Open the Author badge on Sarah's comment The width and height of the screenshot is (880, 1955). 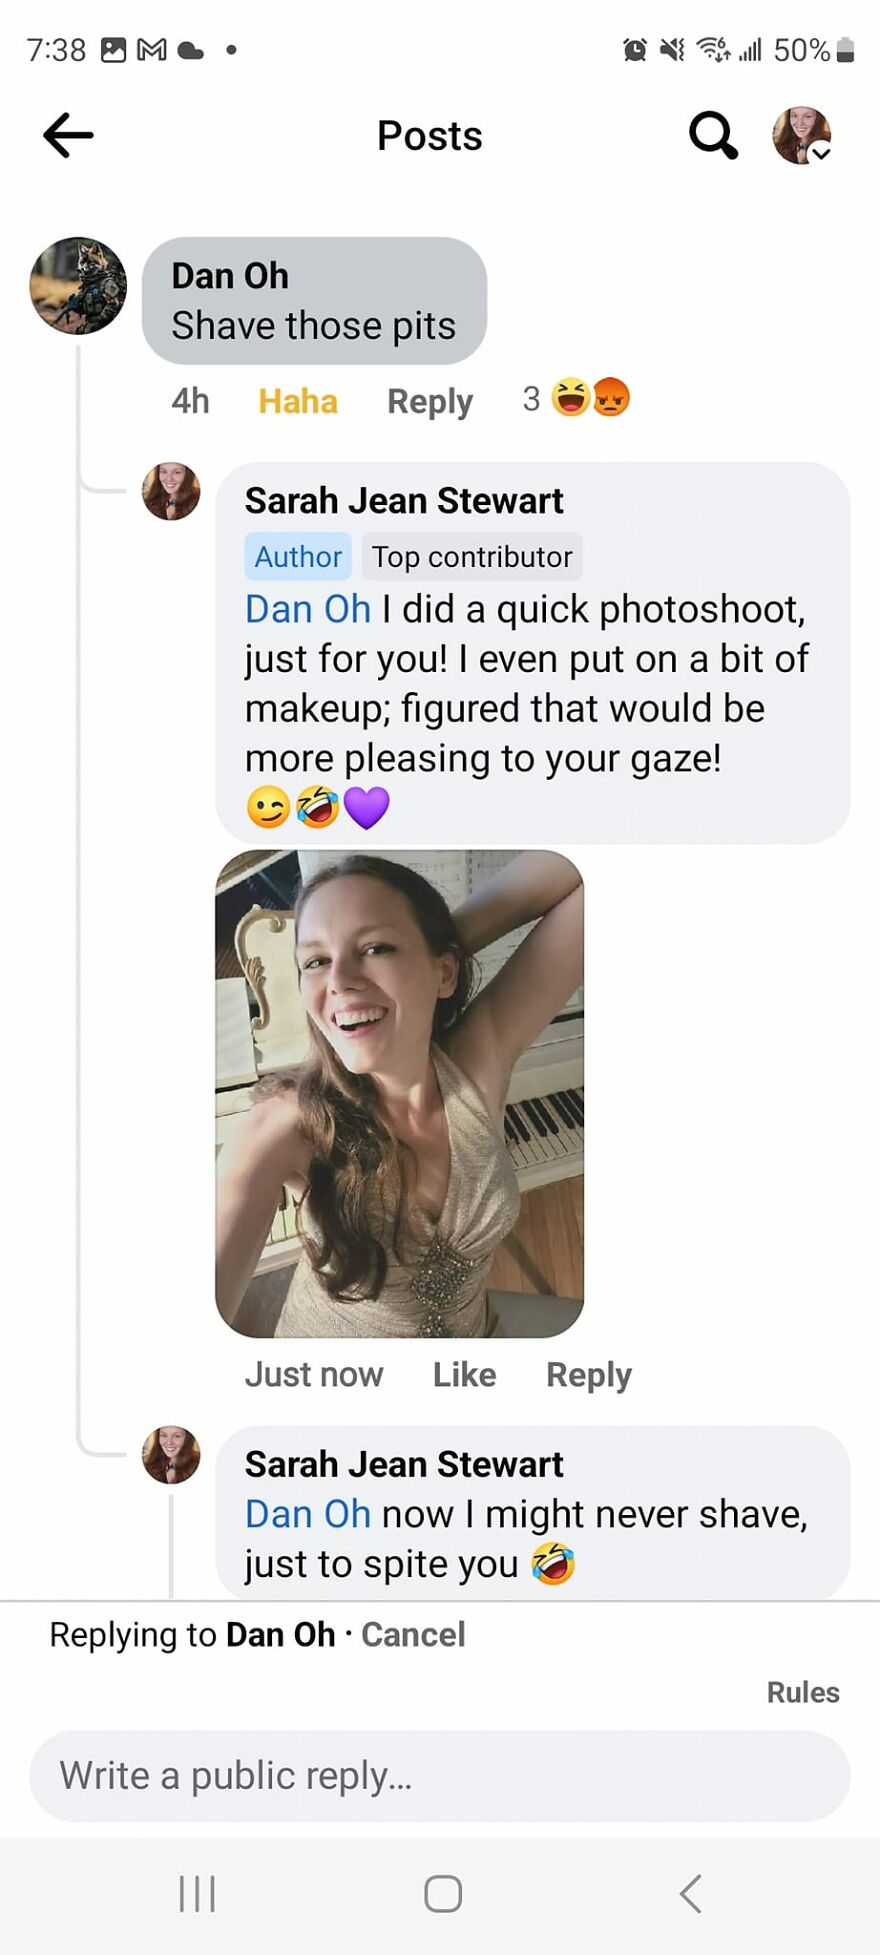click(297, 556)
